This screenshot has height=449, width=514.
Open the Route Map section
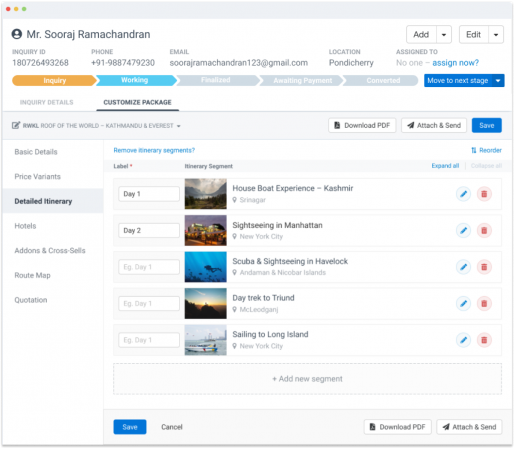tap(32, 275)
